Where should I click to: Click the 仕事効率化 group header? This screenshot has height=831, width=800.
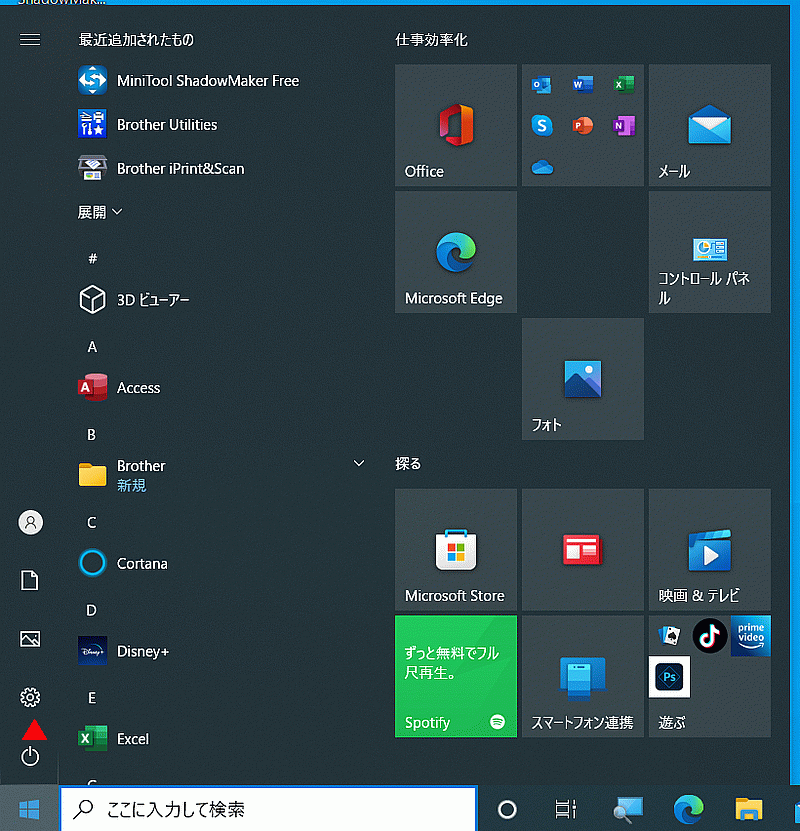[x=431, y=40]
